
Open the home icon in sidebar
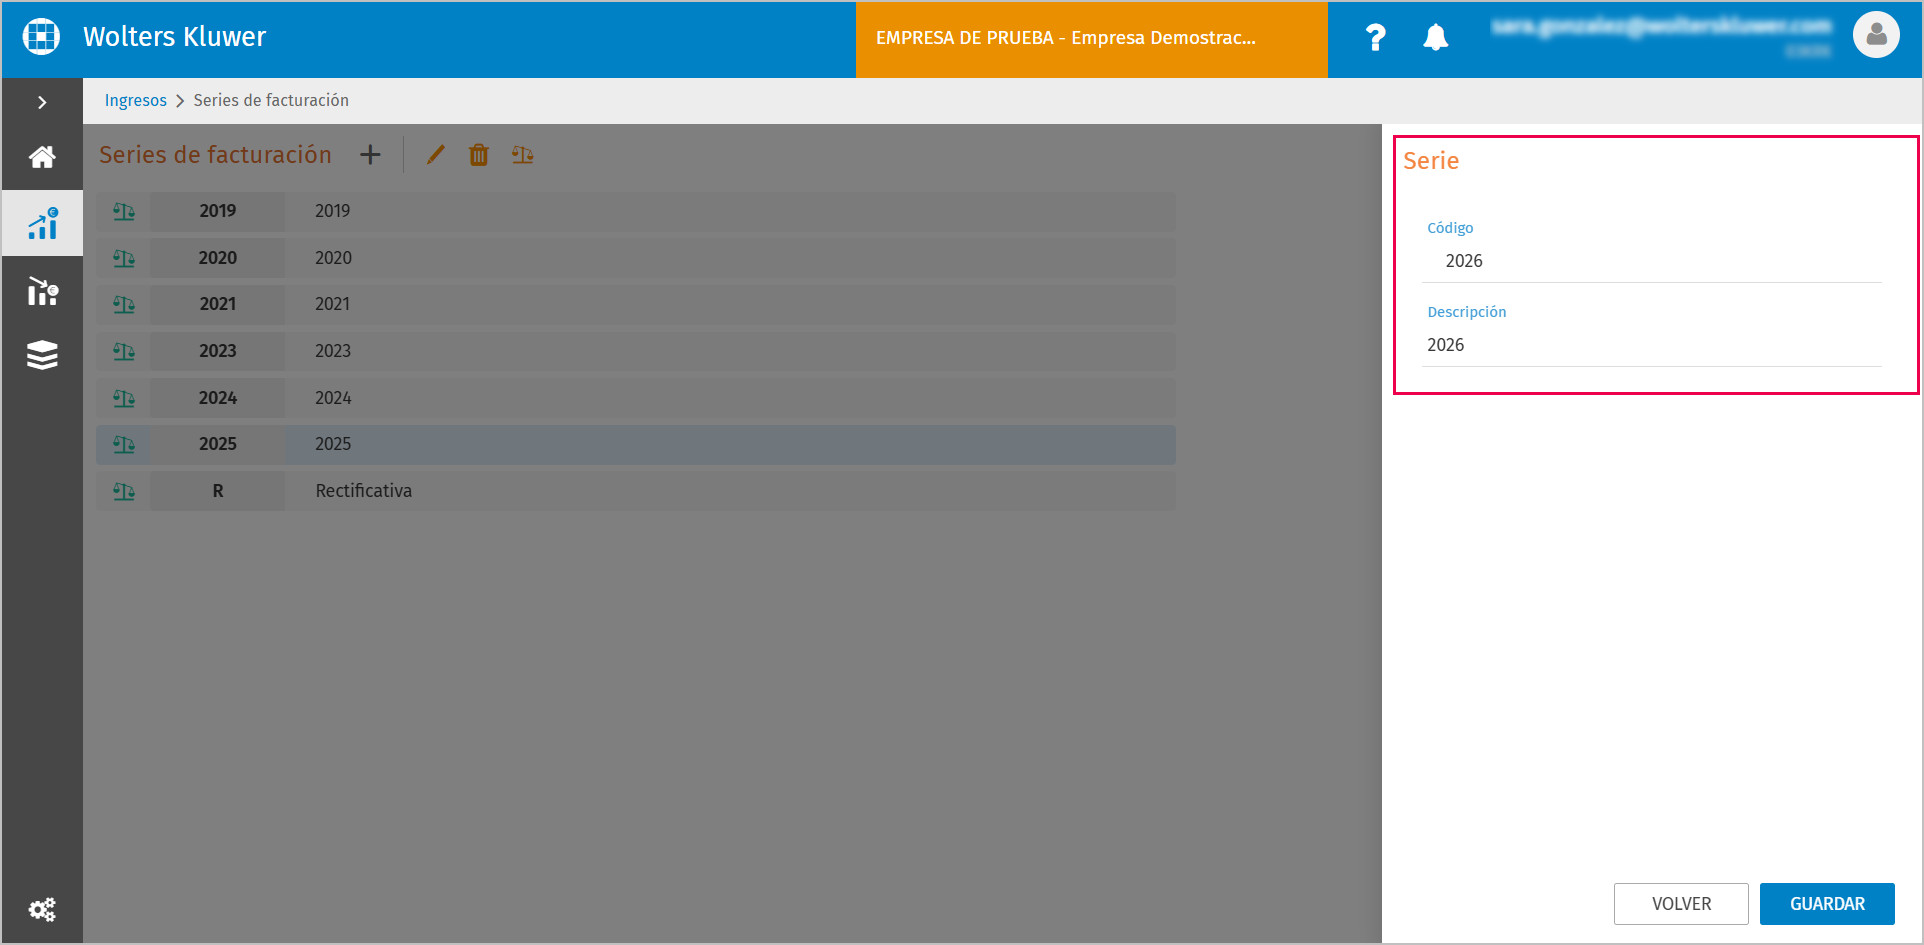42,157
